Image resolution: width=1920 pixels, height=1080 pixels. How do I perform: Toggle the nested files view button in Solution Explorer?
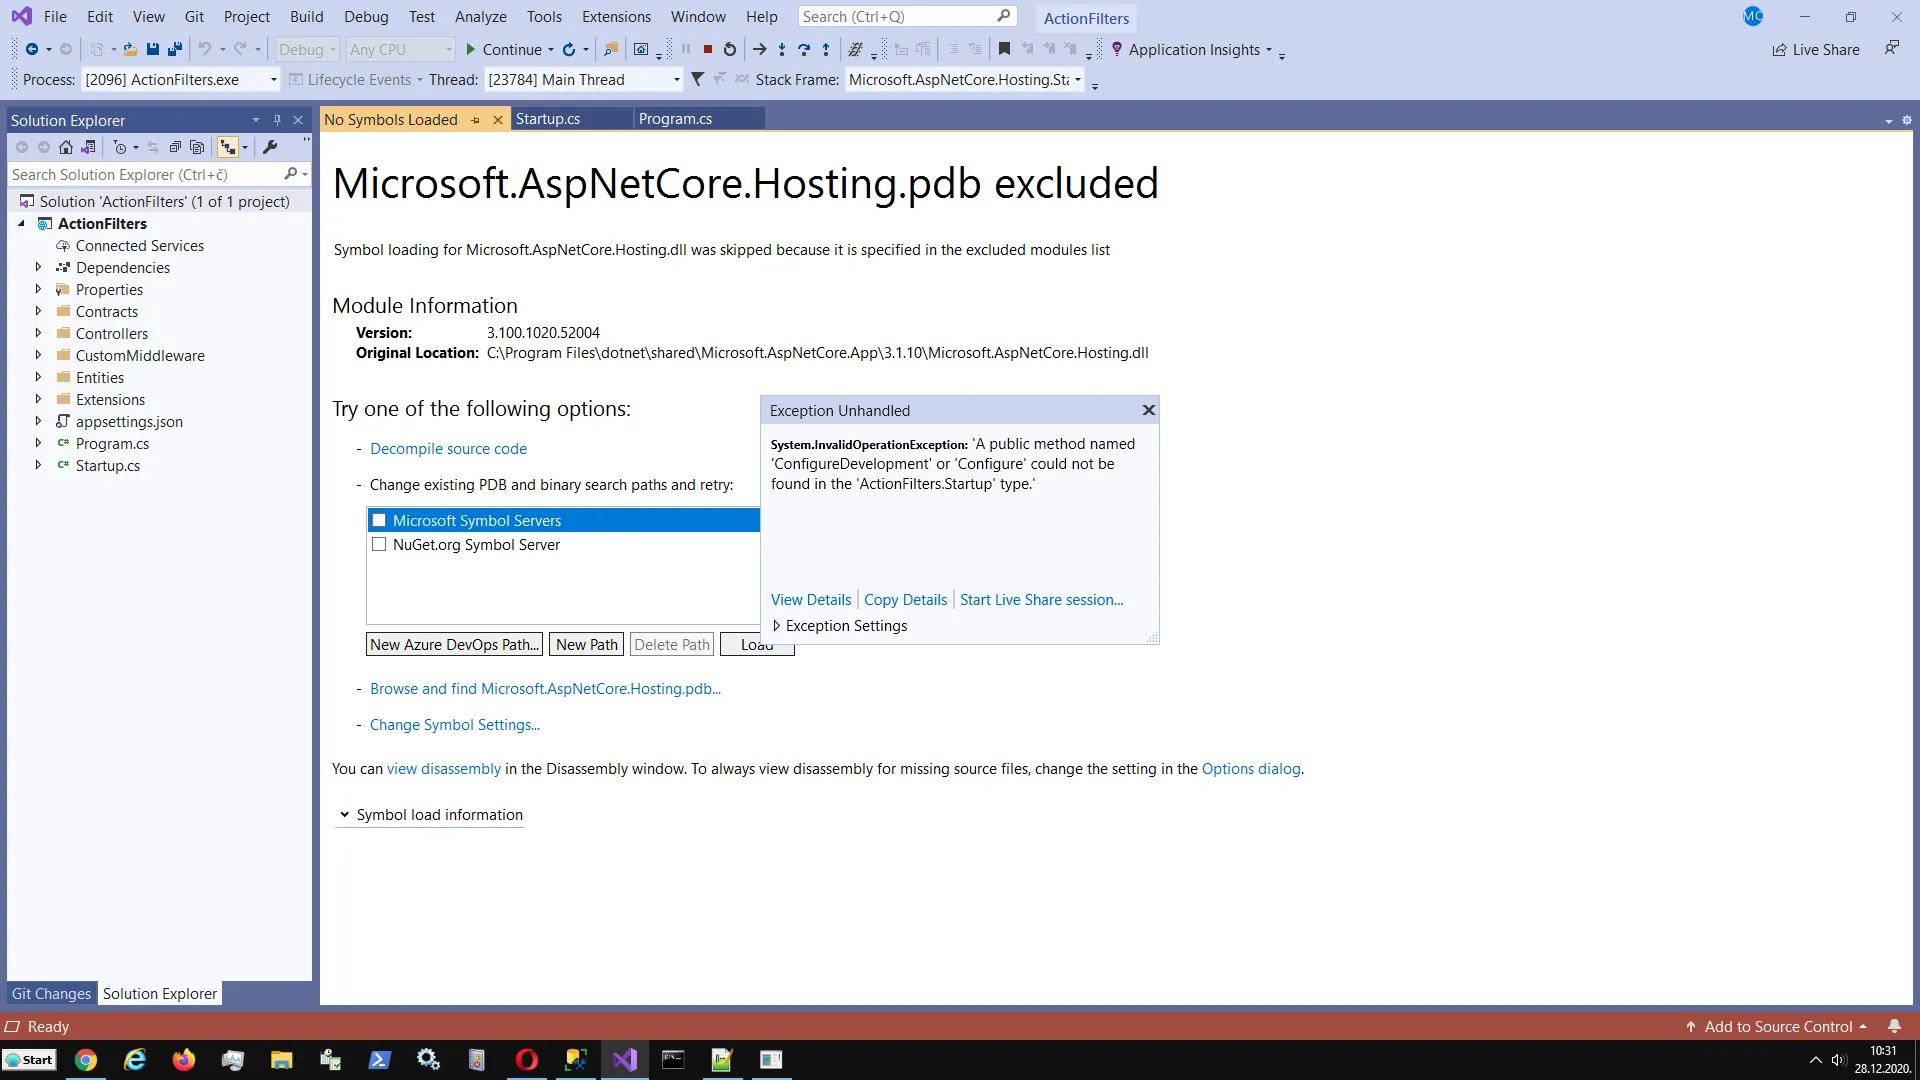pyautogui.click(x=228, y=147)
